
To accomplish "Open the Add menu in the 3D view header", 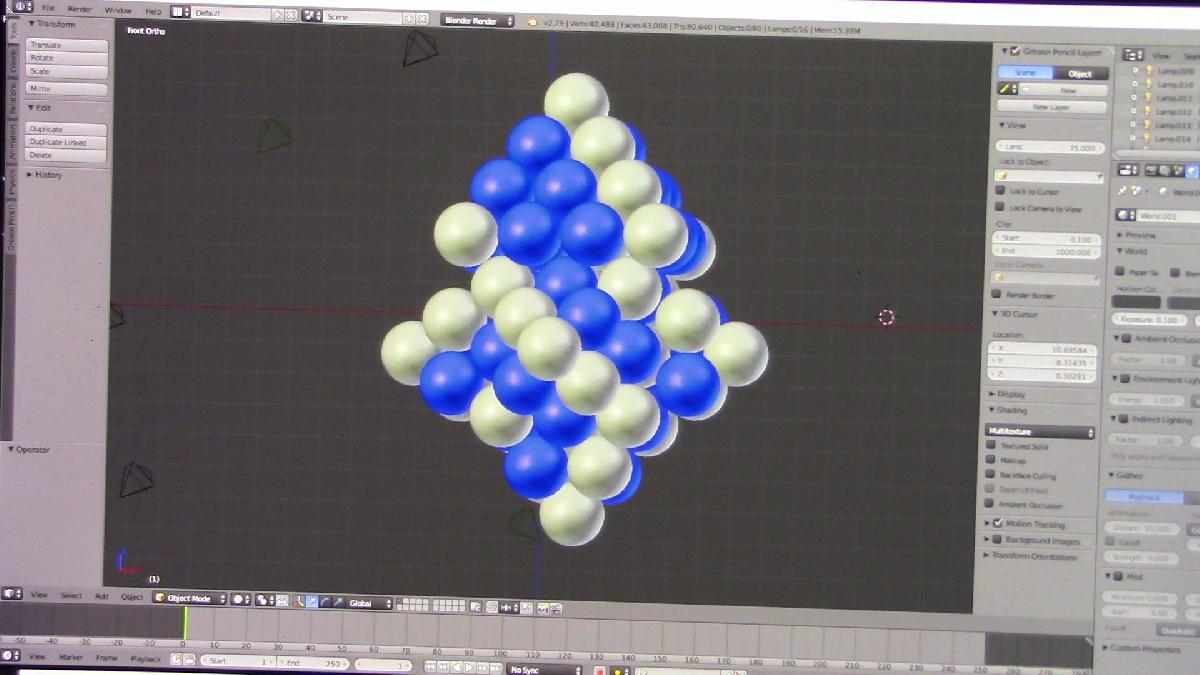I will coord(101,596).
